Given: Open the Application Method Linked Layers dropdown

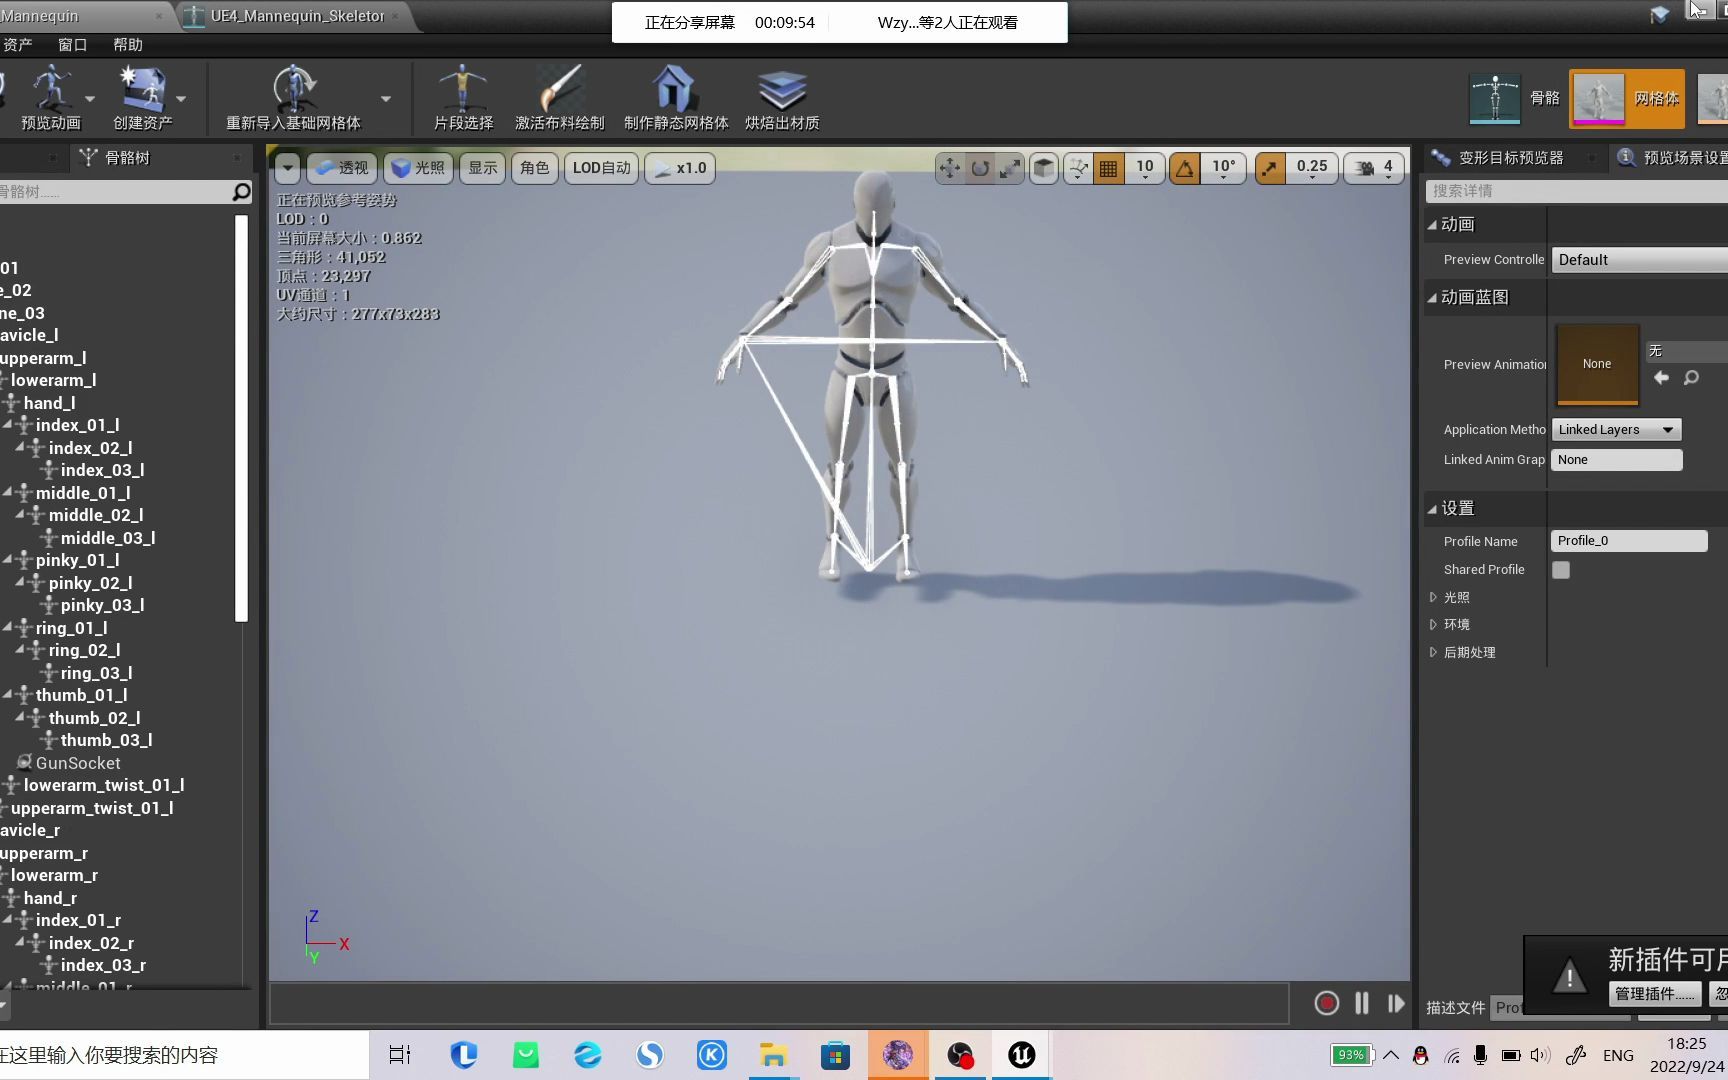Looking at the screenshot, I should (1615, 429).
